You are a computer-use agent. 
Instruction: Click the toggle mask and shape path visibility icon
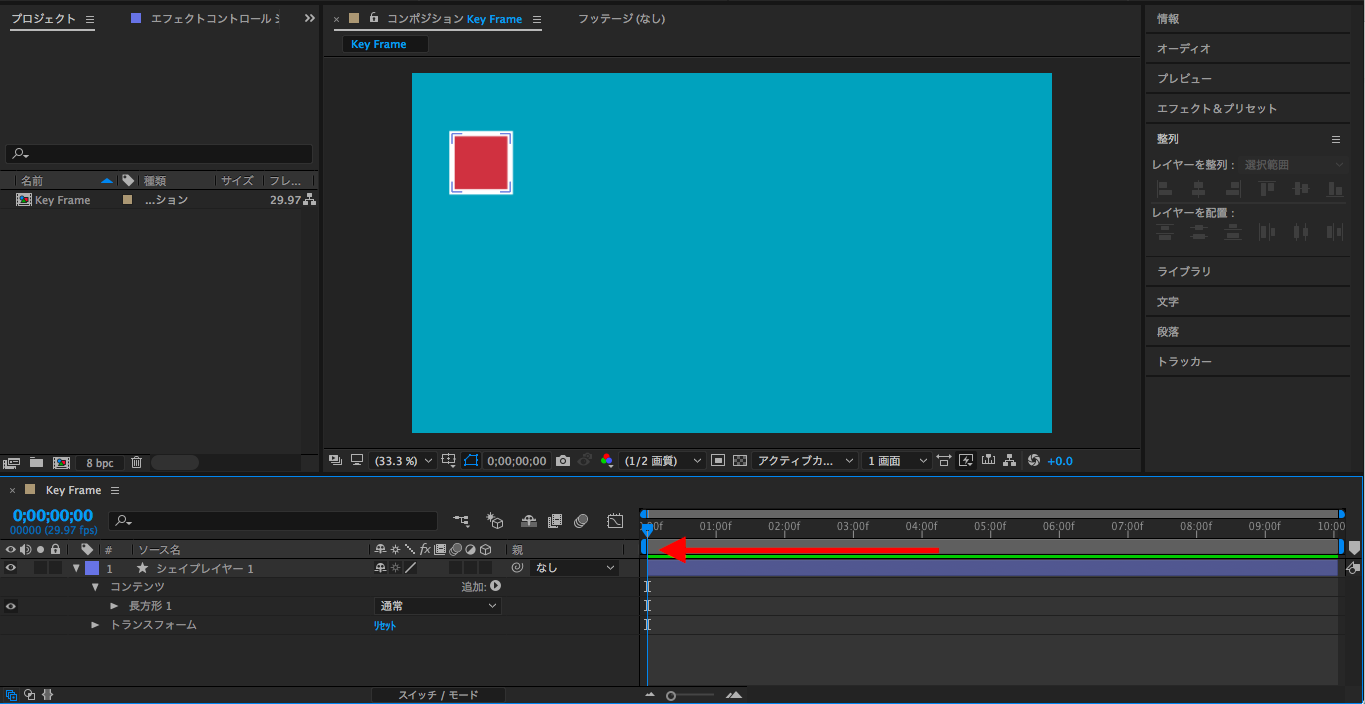(x=471, y=461)
